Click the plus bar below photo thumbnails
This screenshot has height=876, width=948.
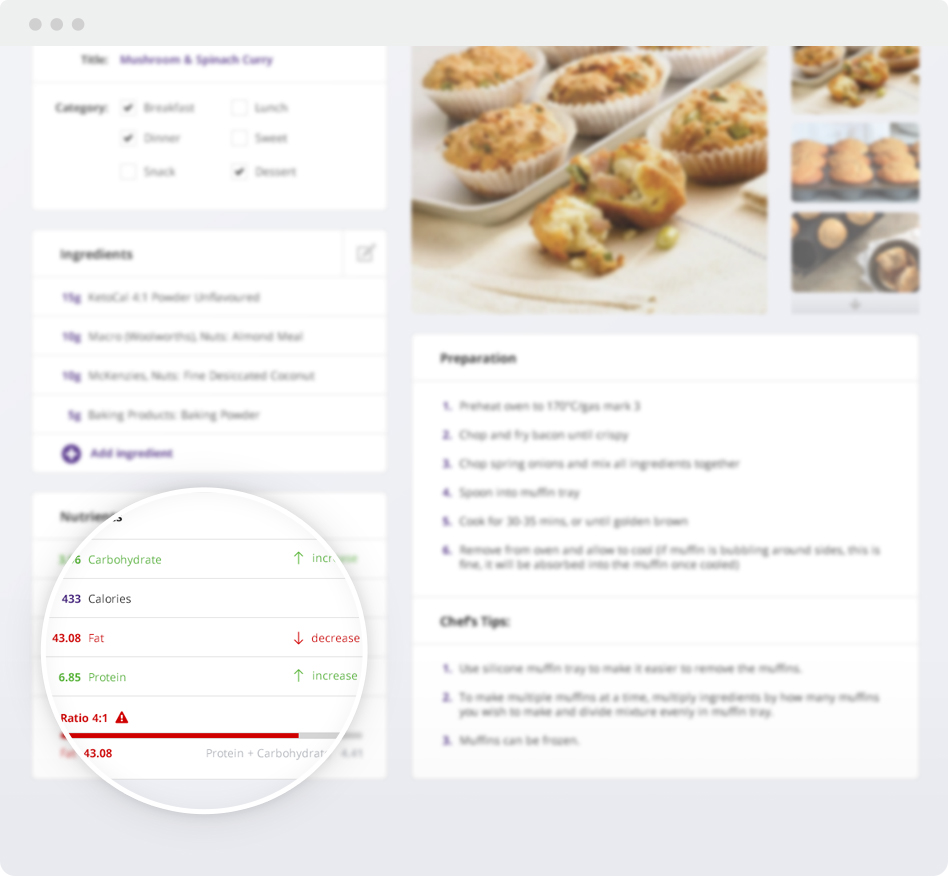click(x=855, y=305)
